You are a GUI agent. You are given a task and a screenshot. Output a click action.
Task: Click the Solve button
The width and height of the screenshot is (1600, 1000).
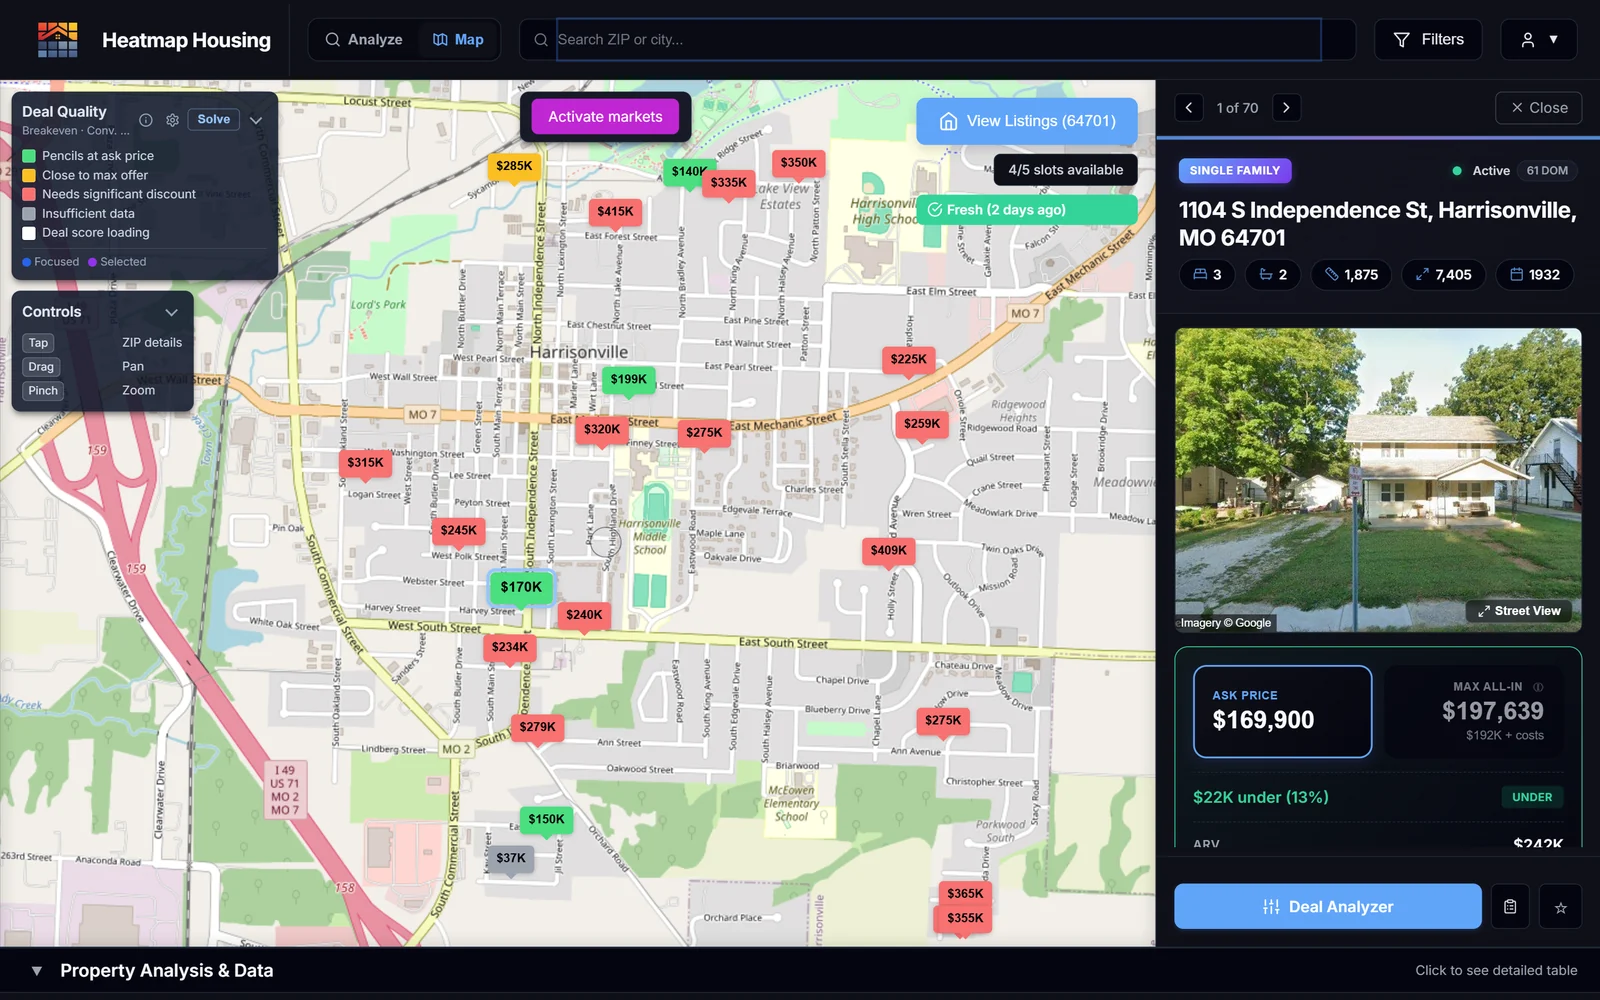pos(214,119)
